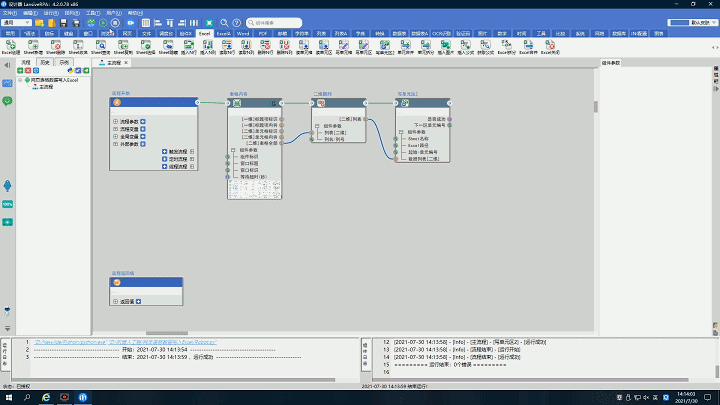Expand 全局变量 in the start node
The image size is (720, 405).
[115, 136]
